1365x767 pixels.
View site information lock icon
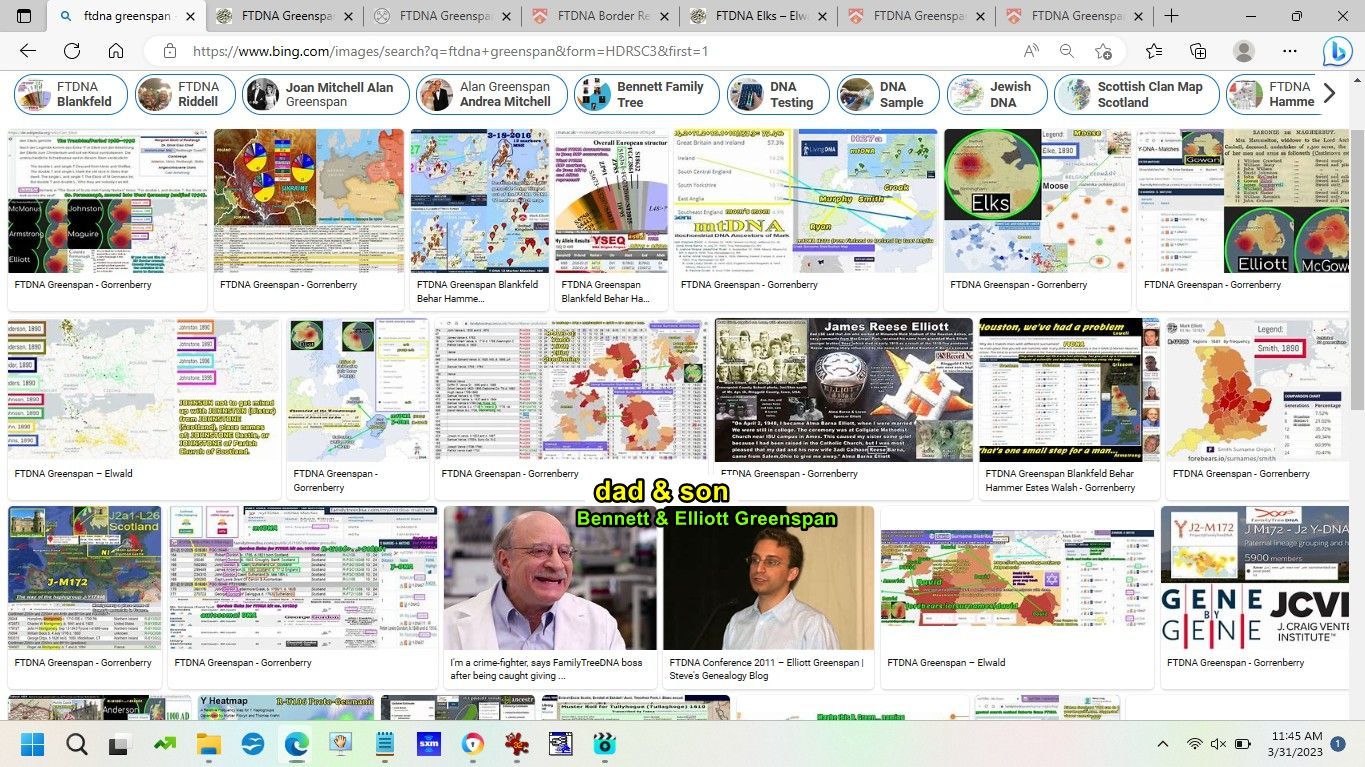point(170,51)
